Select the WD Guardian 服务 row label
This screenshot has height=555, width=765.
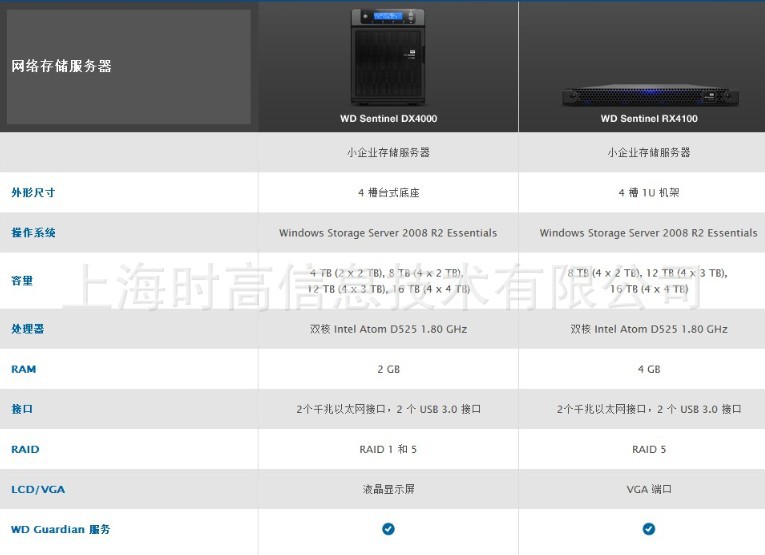pos(60,529)
